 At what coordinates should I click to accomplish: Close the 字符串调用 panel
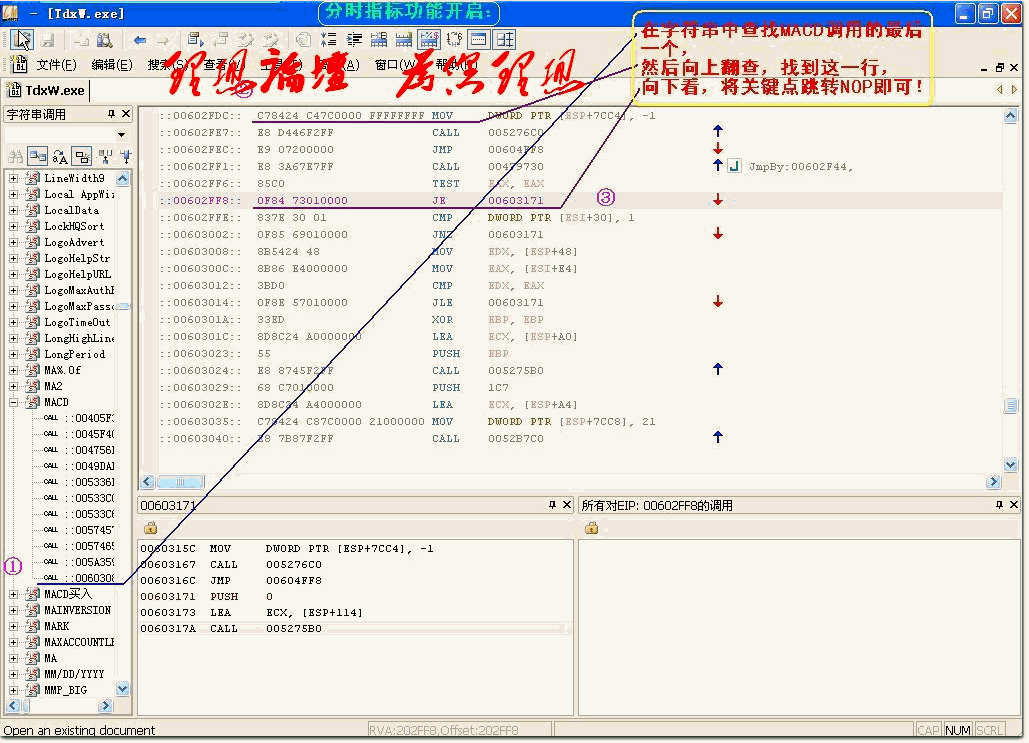tap(126, 114)
